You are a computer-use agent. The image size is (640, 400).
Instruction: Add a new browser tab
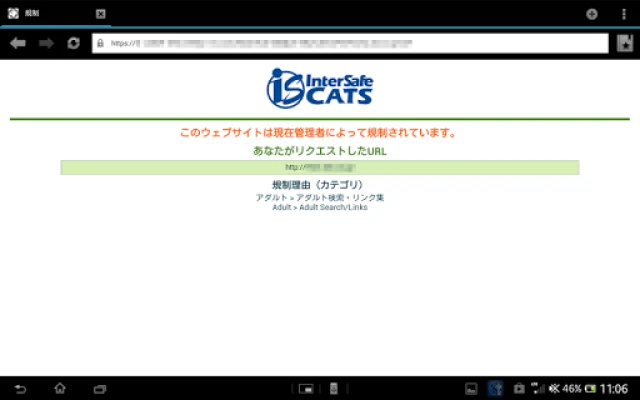pyautogui.click(x=592, y=14)
